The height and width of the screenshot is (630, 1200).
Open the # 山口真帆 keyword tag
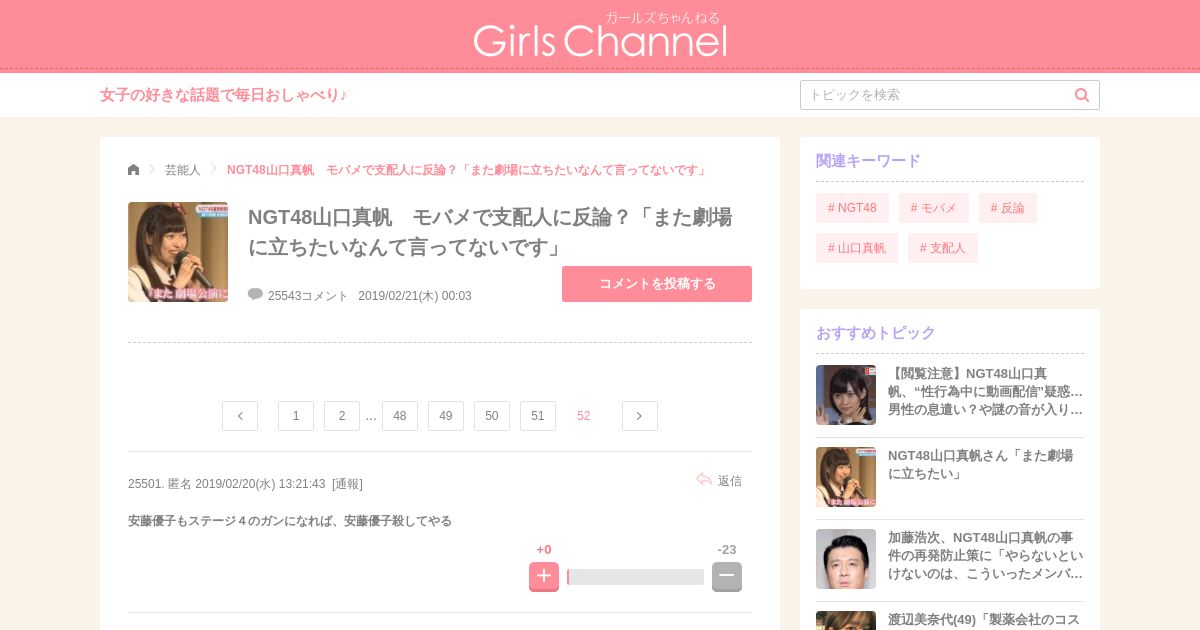click(857, 248)
